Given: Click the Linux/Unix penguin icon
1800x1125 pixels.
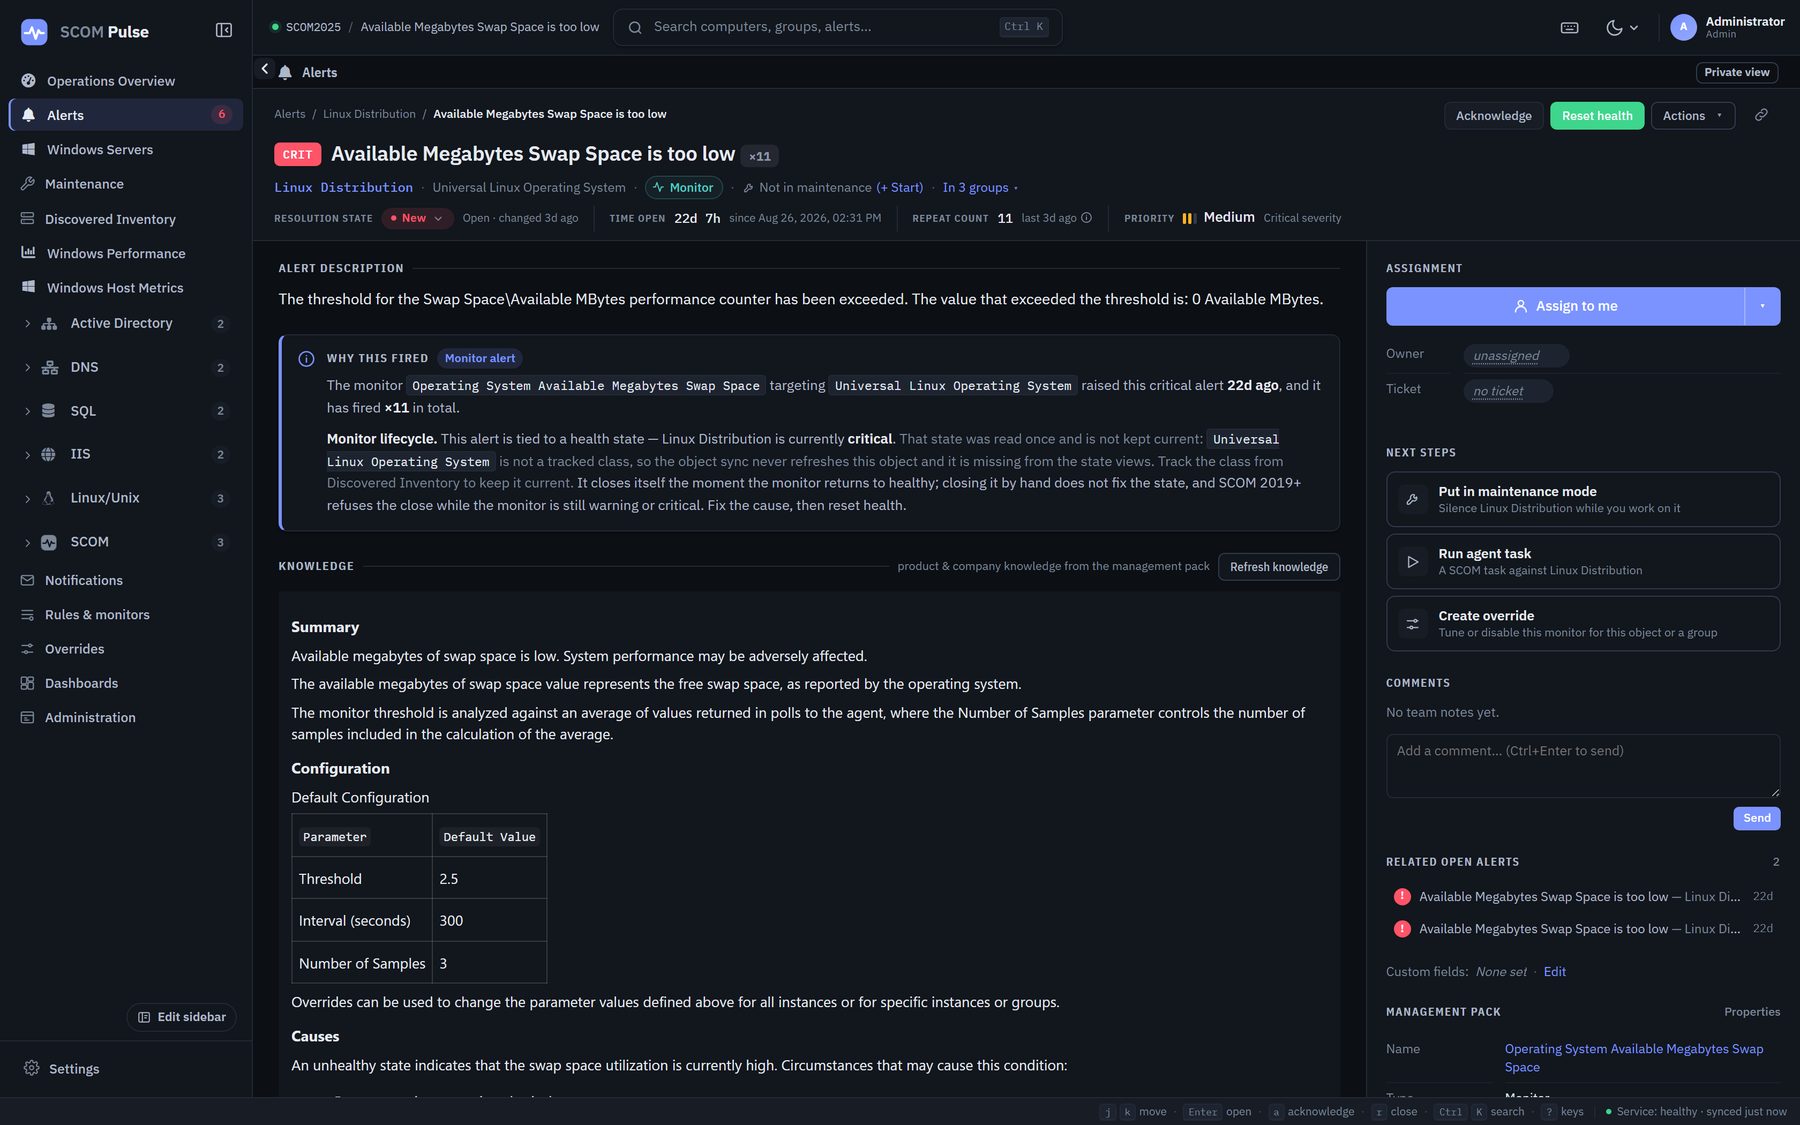Looking at the screenshot, I should 49,498.
